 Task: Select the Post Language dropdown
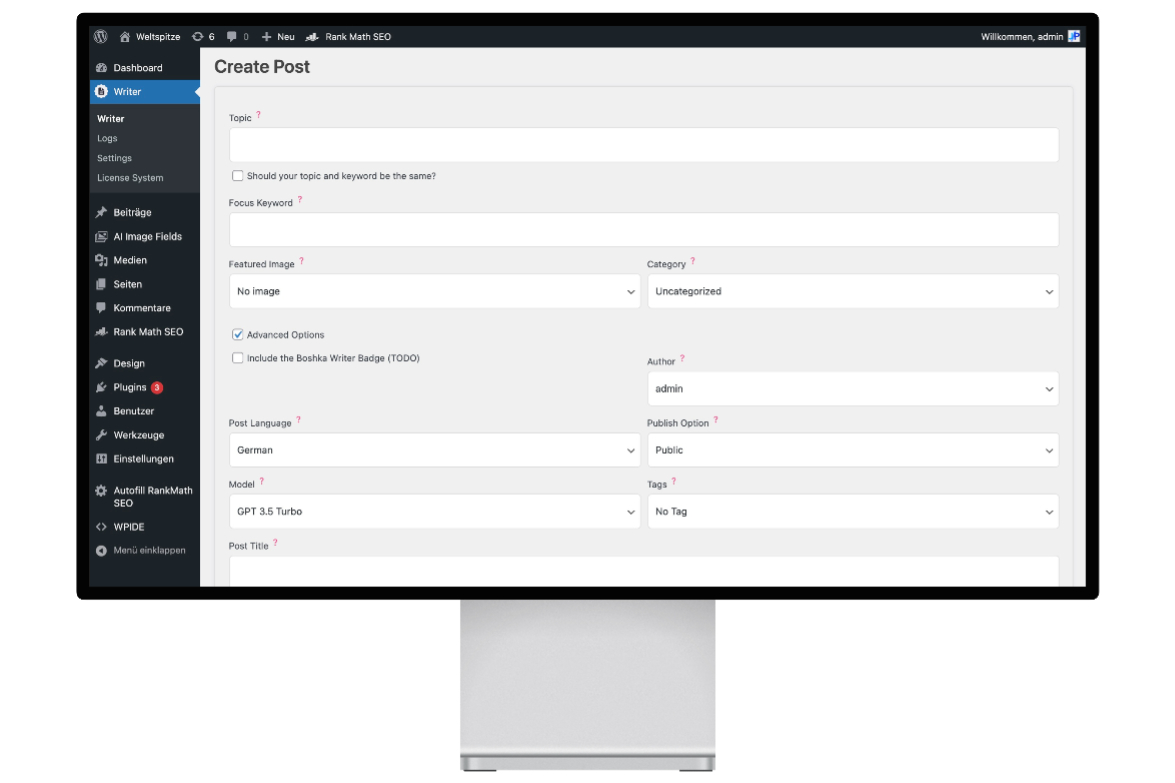pos(434,451)
